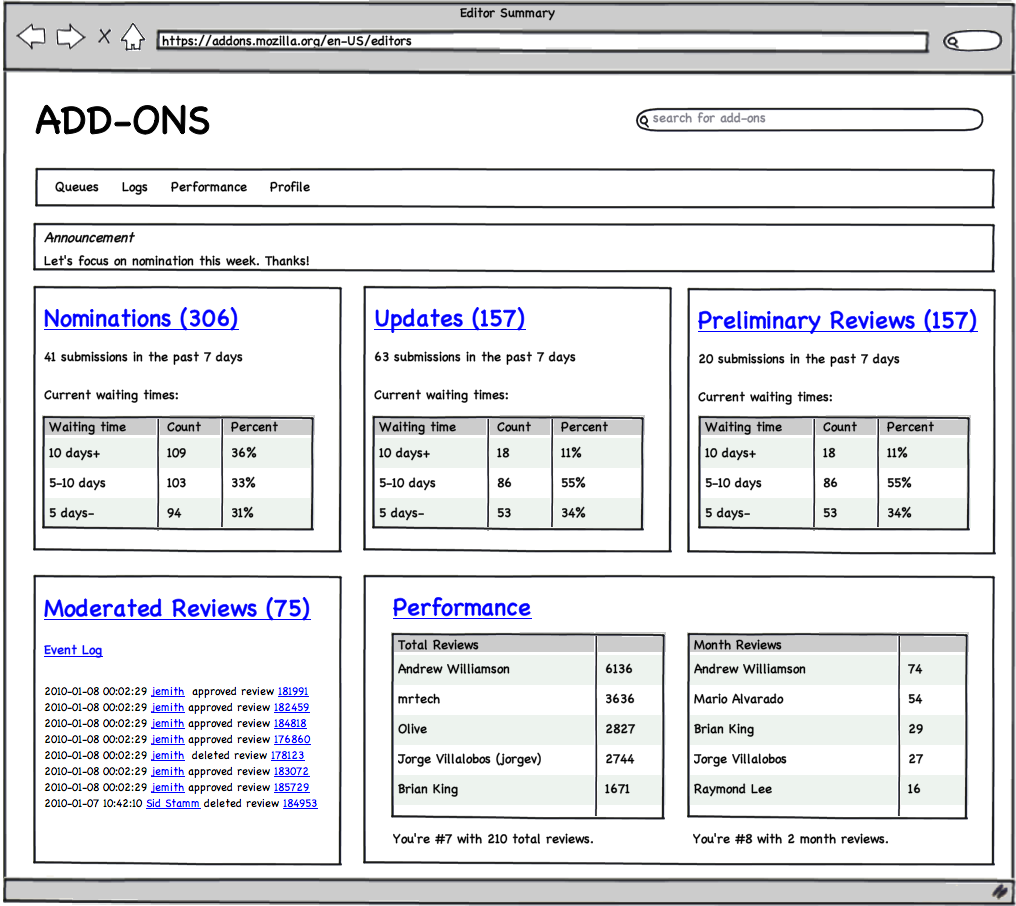Viewport: 1016px width, 906px height.
Task: Go to the home page icon
Action: click(x=133, y=36)
